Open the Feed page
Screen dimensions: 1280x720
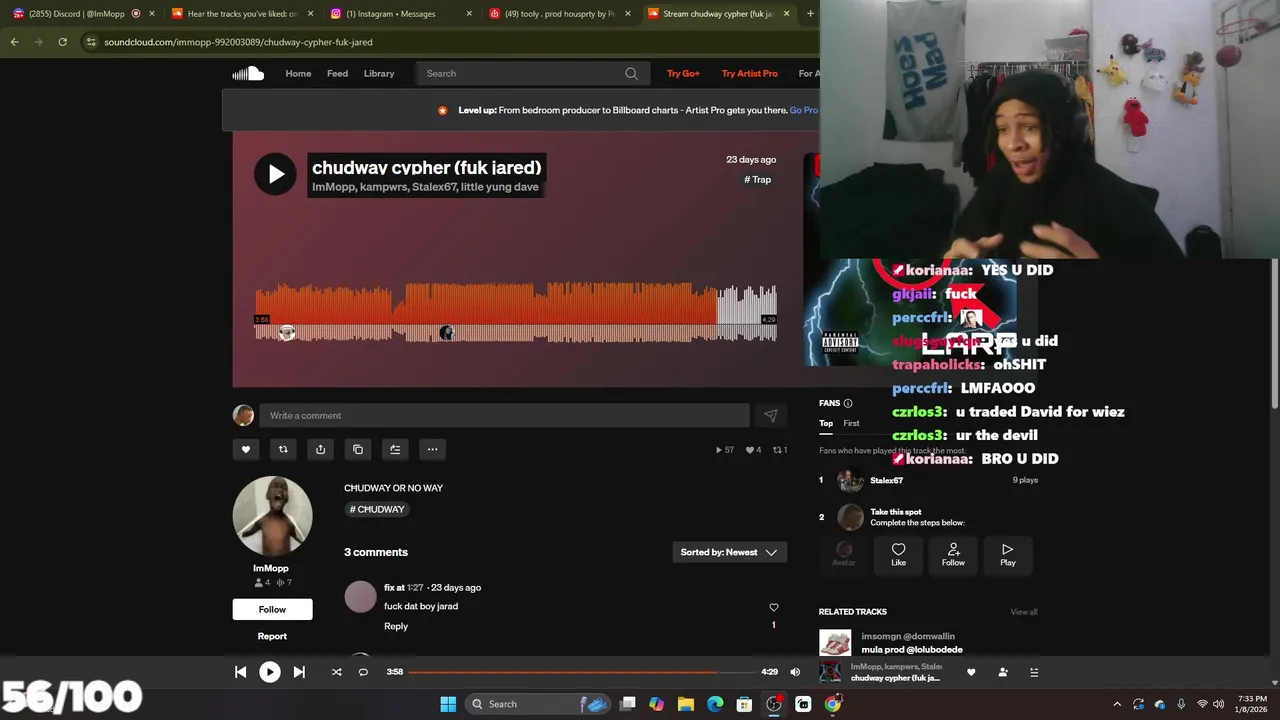click(337, 73)
